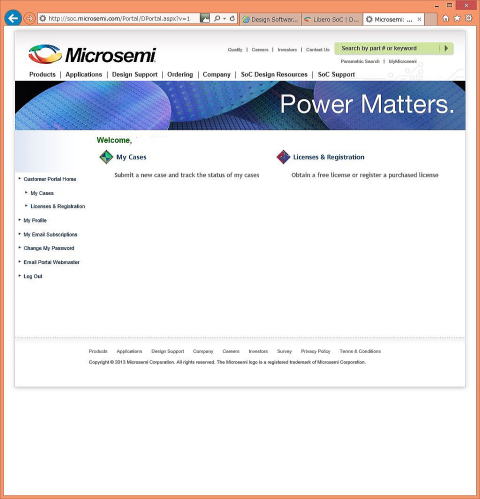Minimize the browser window
Screen dimensions: 480x499
[437, 5]
